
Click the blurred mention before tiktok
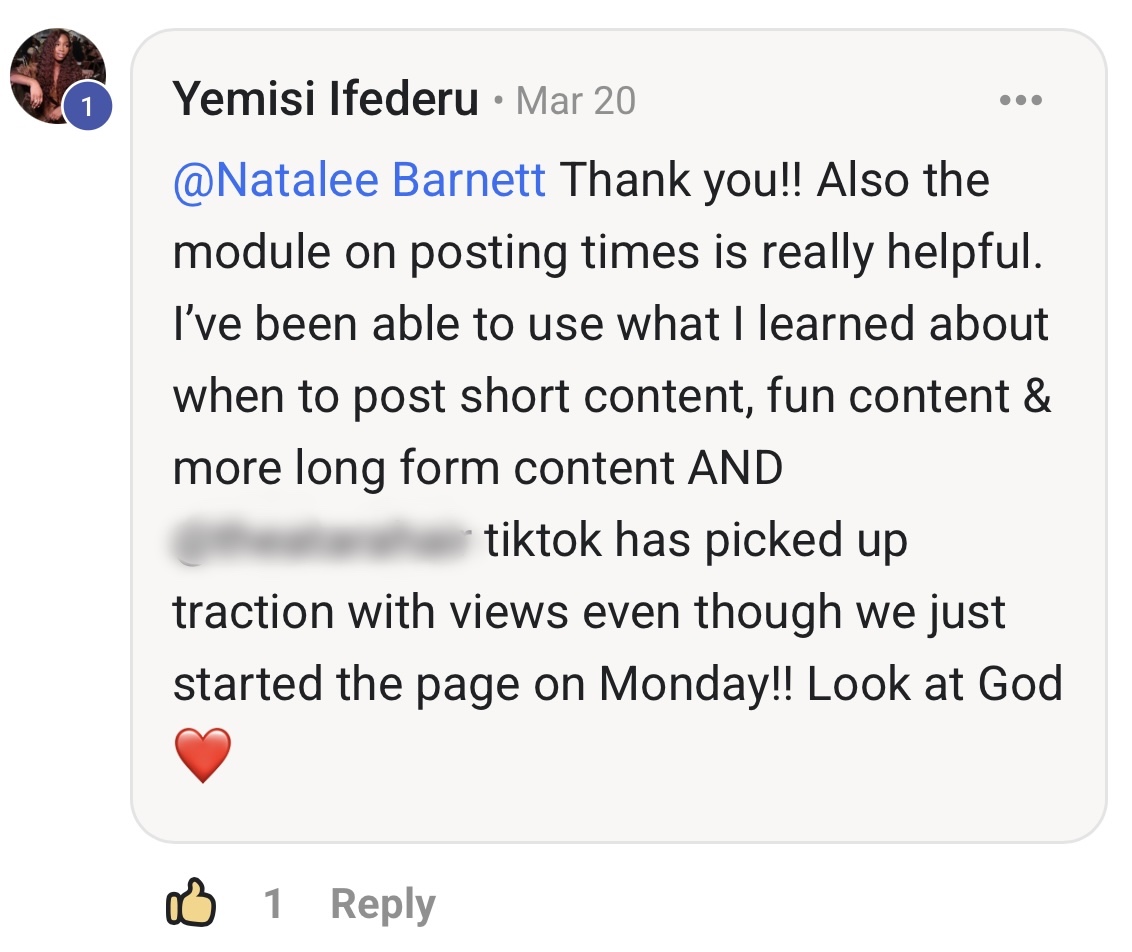[321, 540]
